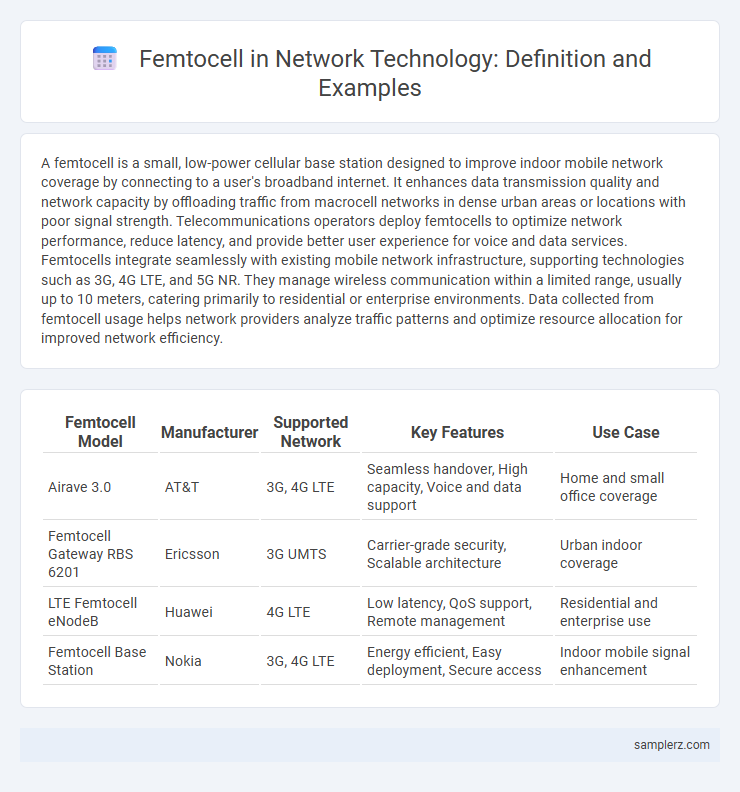Select the 'AT&T' manufacturer cell

click(x=209, y=487)
